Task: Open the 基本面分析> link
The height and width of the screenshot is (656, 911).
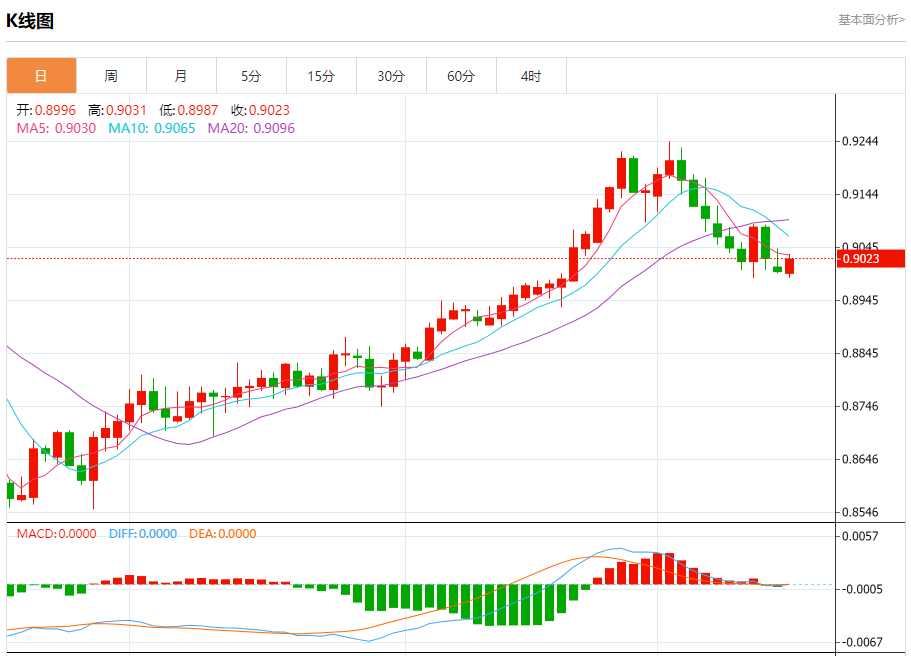Action: pyautogui.click(x=871, y=20)
